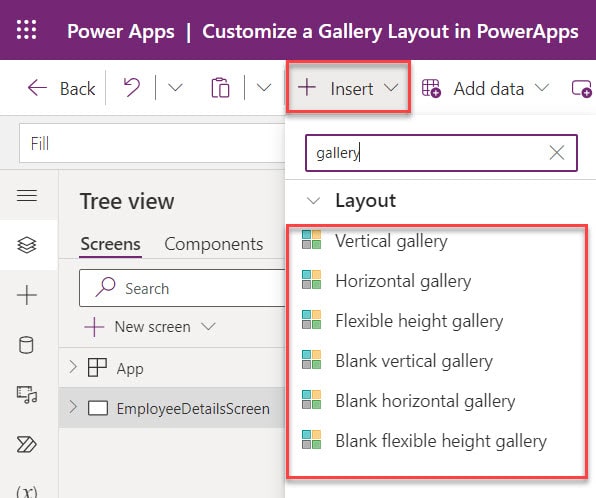
Task: Open the New screen dropdown chevron
Action: 208,327
